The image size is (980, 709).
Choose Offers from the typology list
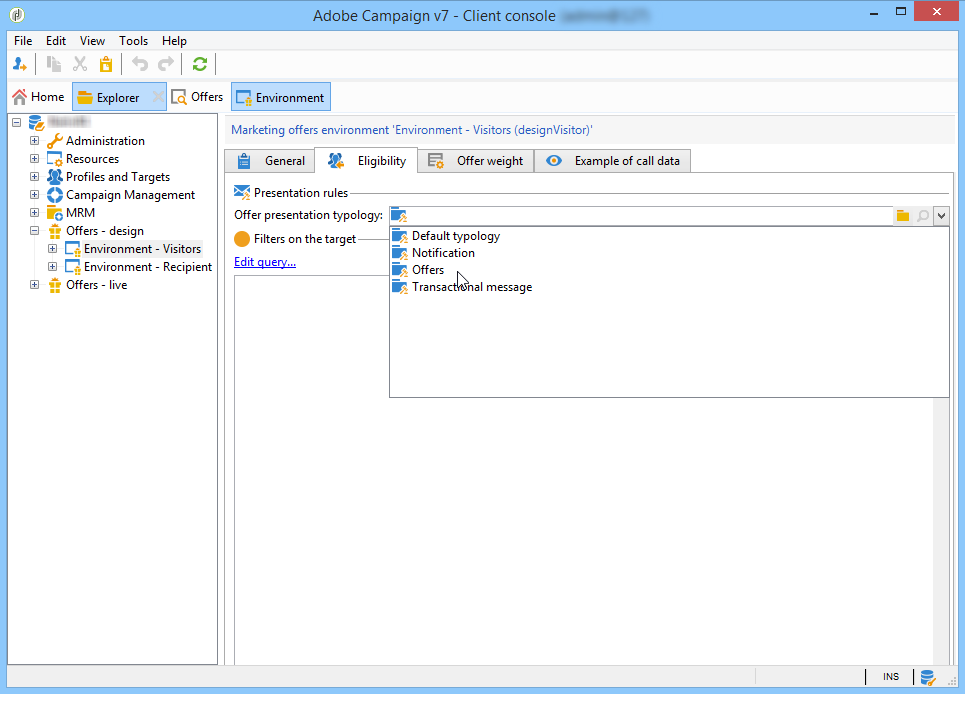tap(428, 270)
